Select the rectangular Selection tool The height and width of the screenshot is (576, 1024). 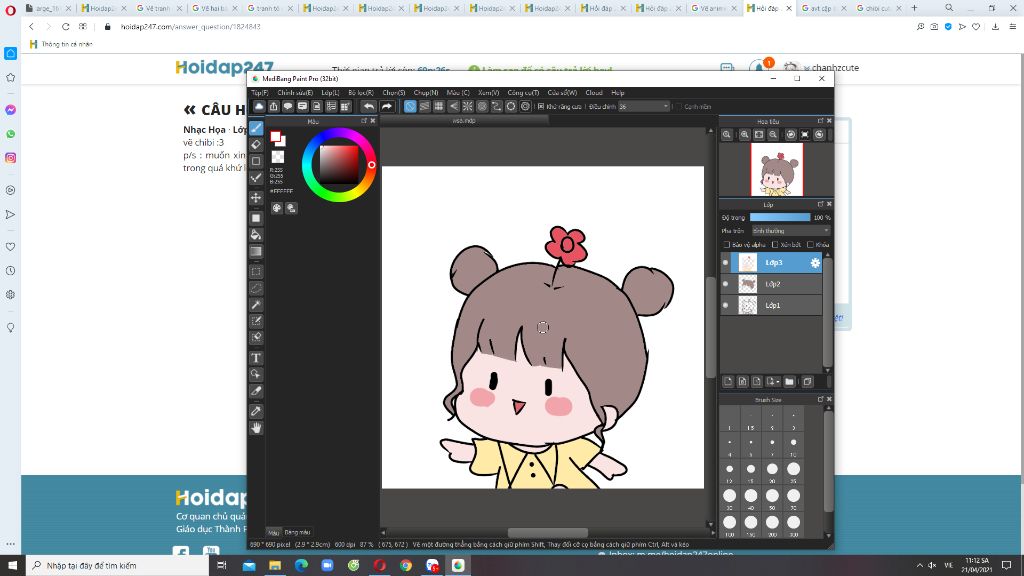(x=257, y=272)
